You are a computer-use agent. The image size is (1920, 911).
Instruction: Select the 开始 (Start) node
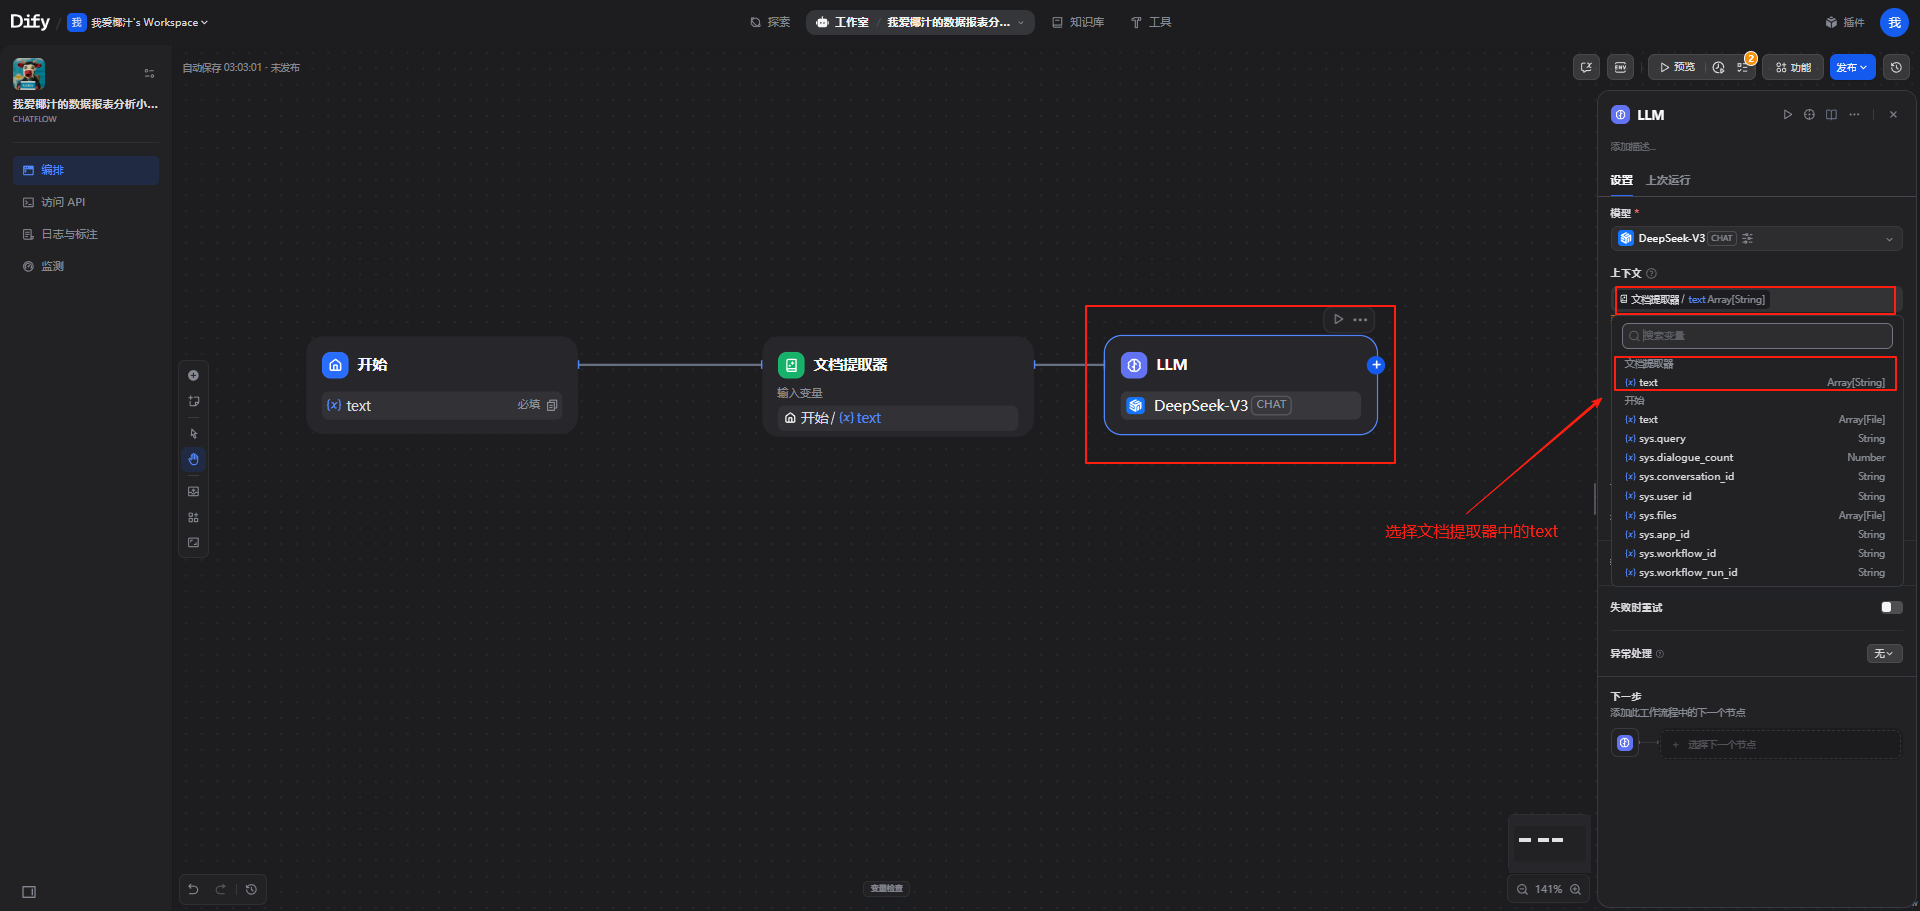442,385
